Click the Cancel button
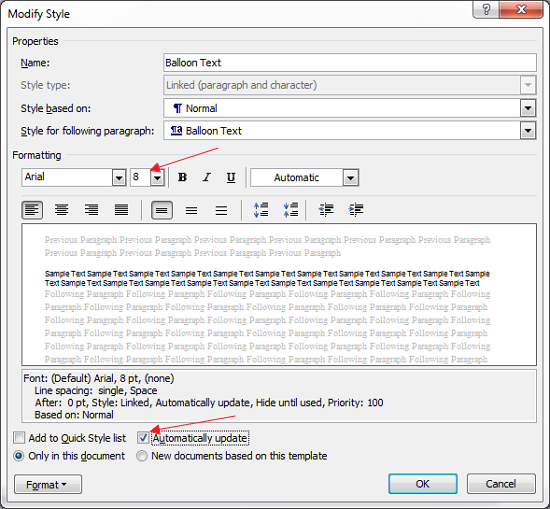550x509 pixels. coord(501,484)
